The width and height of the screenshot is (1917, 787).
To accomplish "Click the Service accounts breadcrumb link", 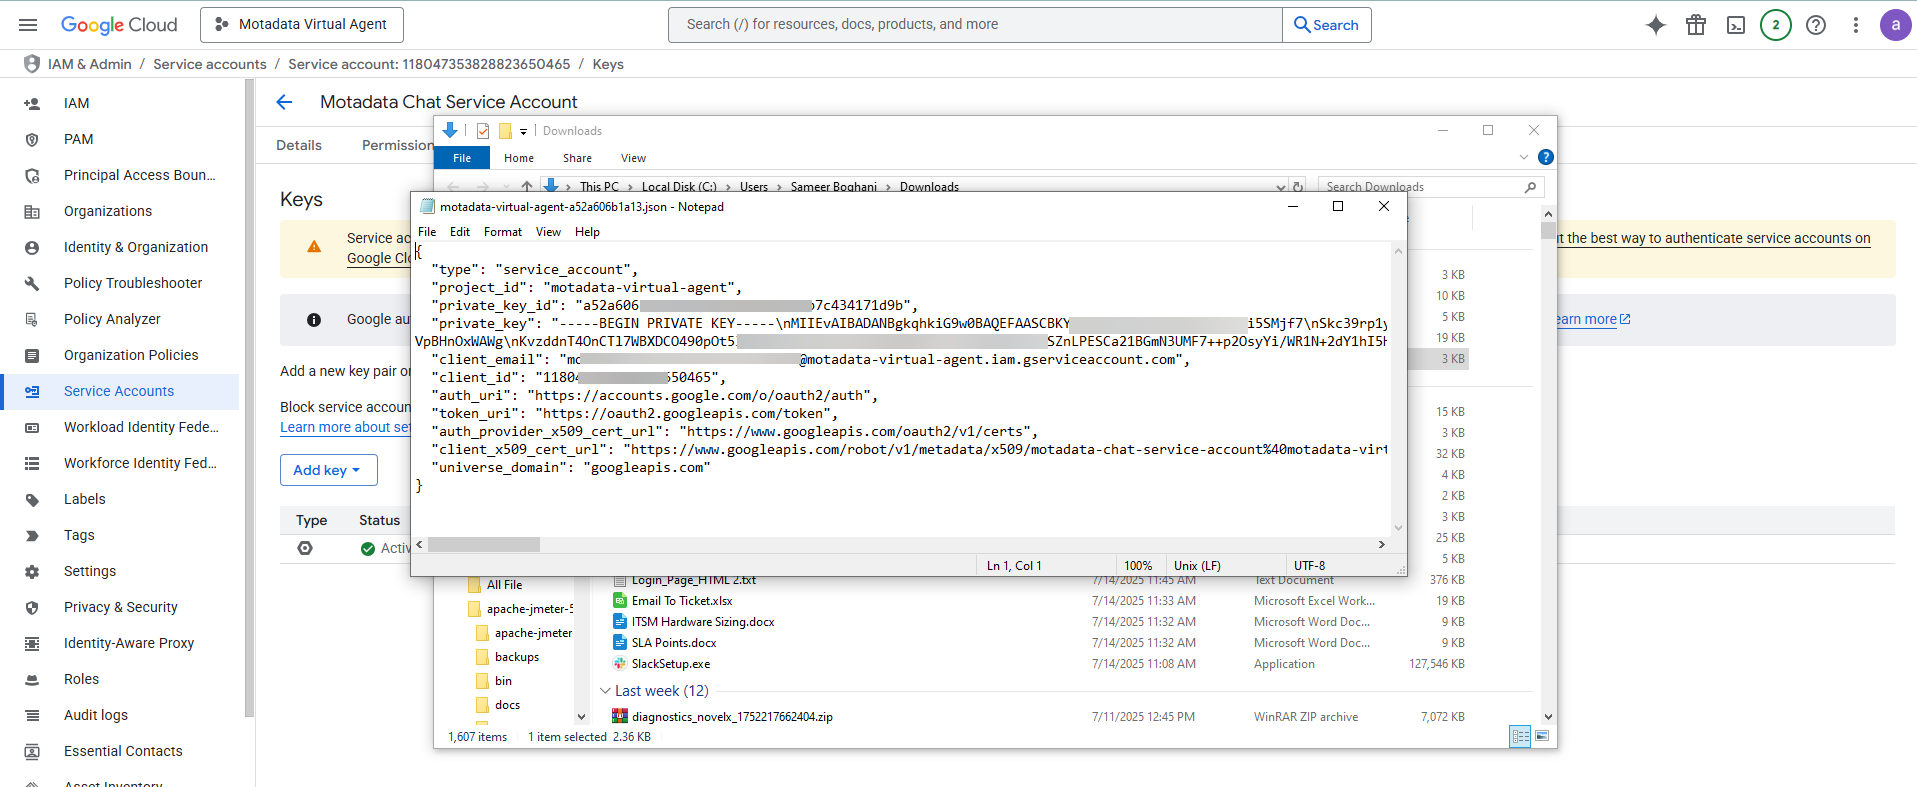I will tap(210, 64).
